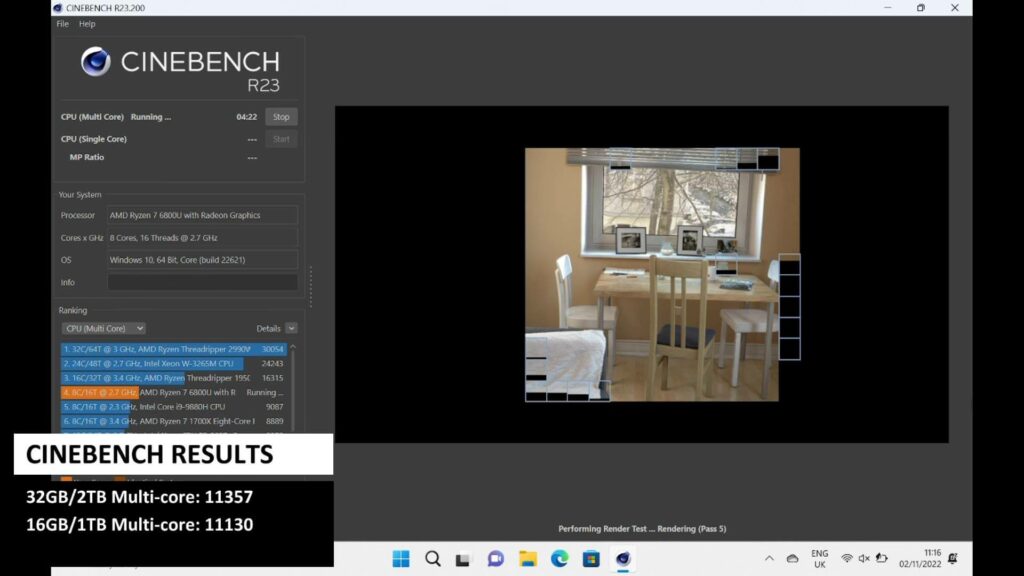Select the Processor field text
This screenshot has height=576, width=1024.
pyautogui.click(x=202, y=216)
